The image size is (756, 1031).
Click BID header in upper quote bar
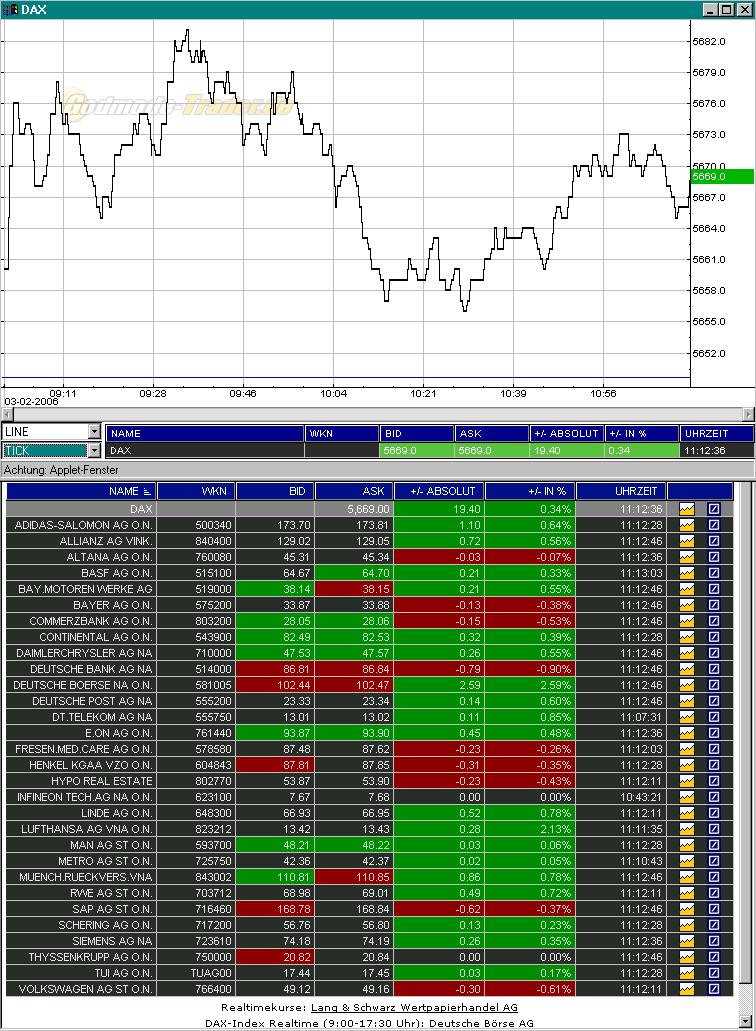[x=417, y=433]
